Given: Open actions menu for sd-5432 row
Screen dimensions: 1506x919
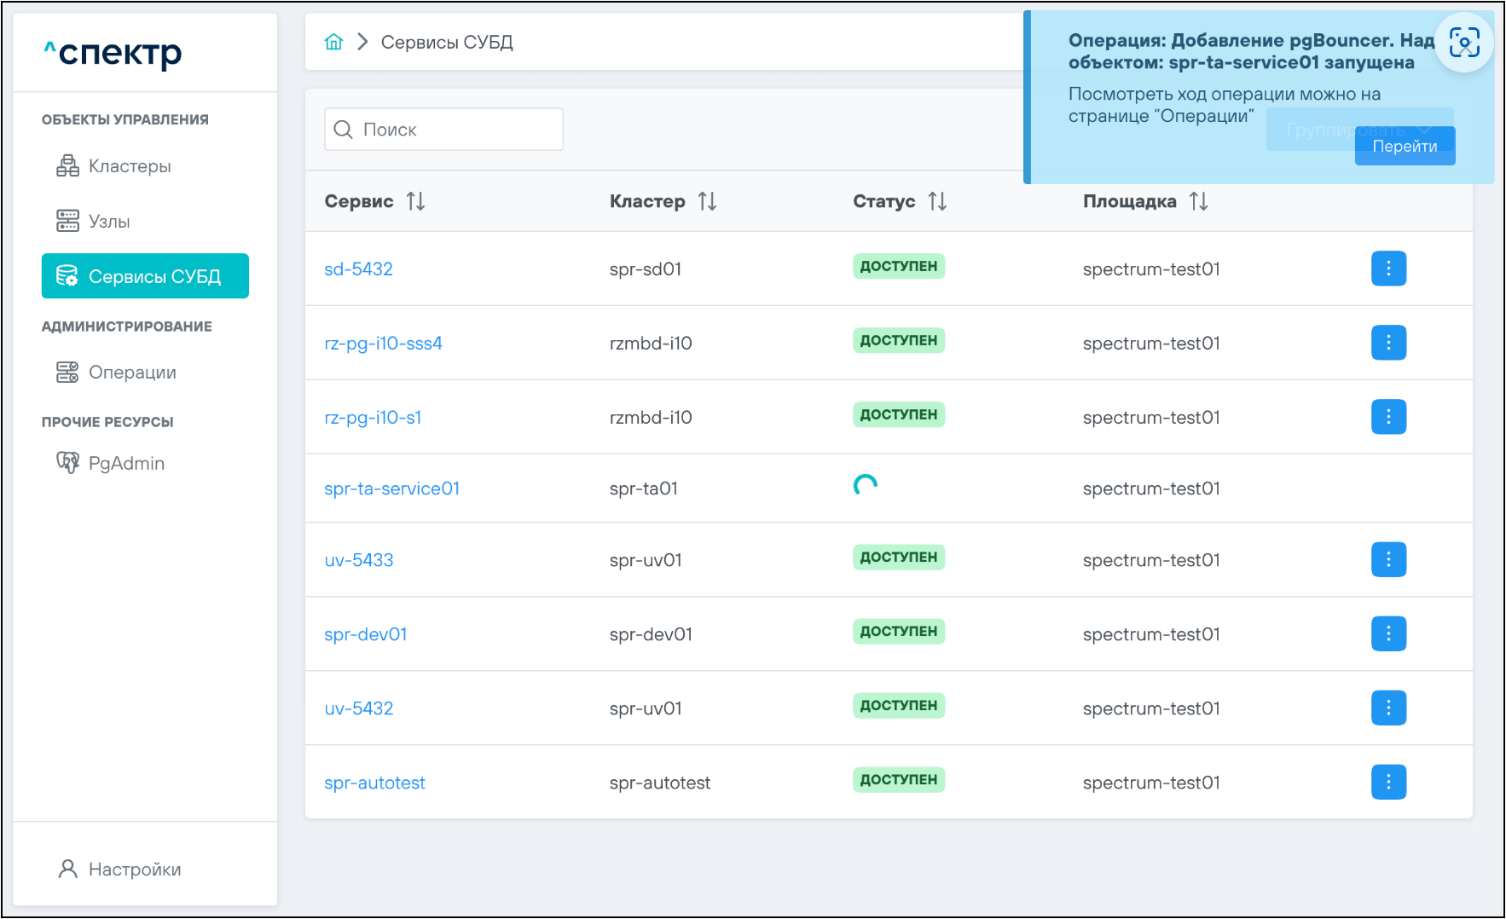Looking at the screenshot, I should (x=1388, y=269).
